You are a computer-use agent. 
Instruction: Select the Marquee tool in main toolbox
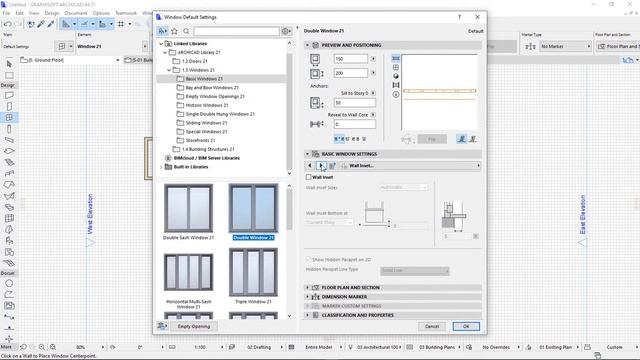[x=9, y=76]
